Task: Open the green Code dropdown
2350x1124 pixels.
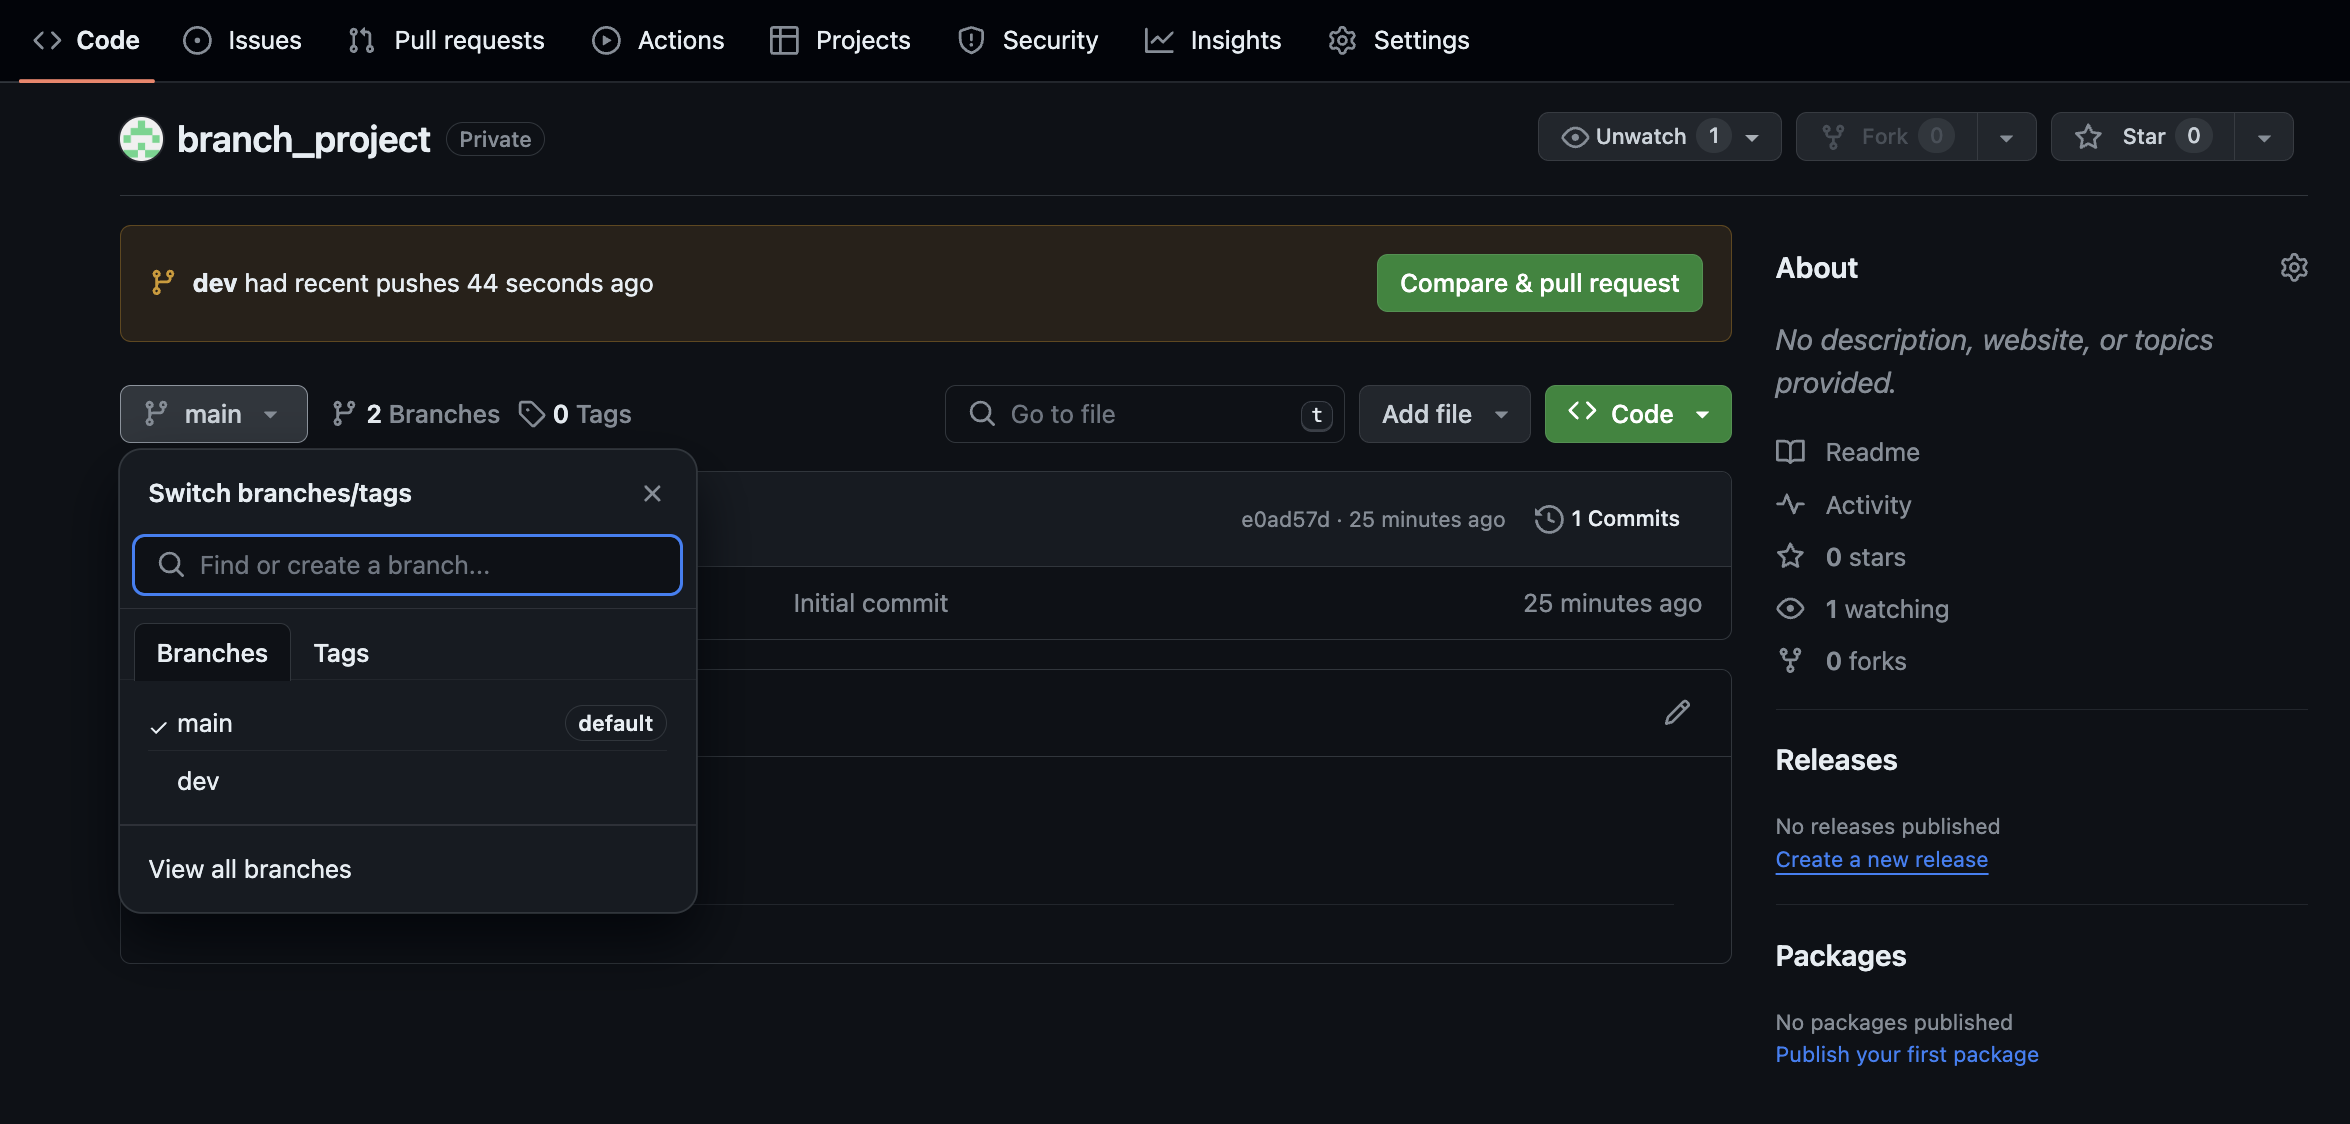Action: [x=1637, y=414]
